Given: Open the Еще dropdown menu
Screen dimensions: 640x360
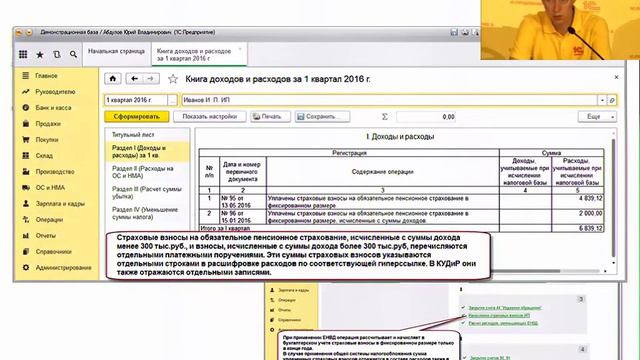Looking at the screenshot, I should 597,117.
